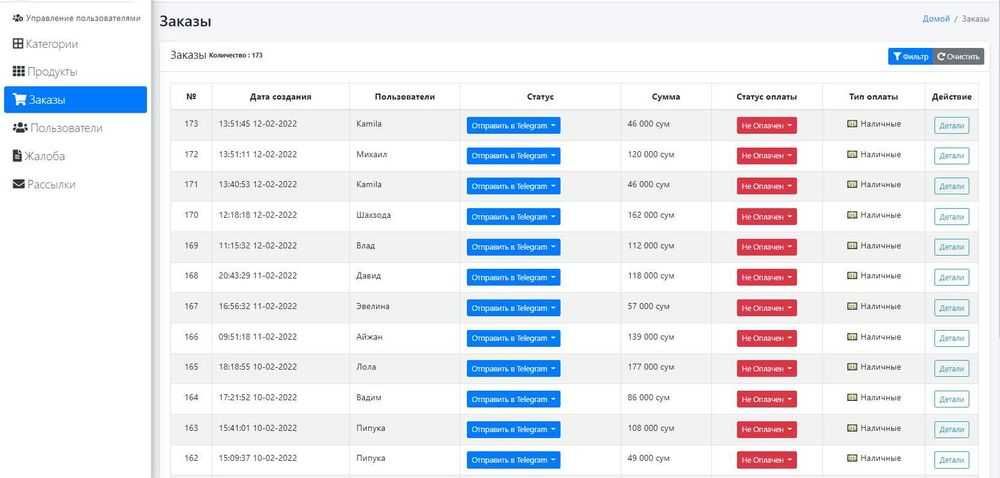The image size is (1000, 478).
Task: Follow the Домой breadcrumb link
Action: click(936, 19)
